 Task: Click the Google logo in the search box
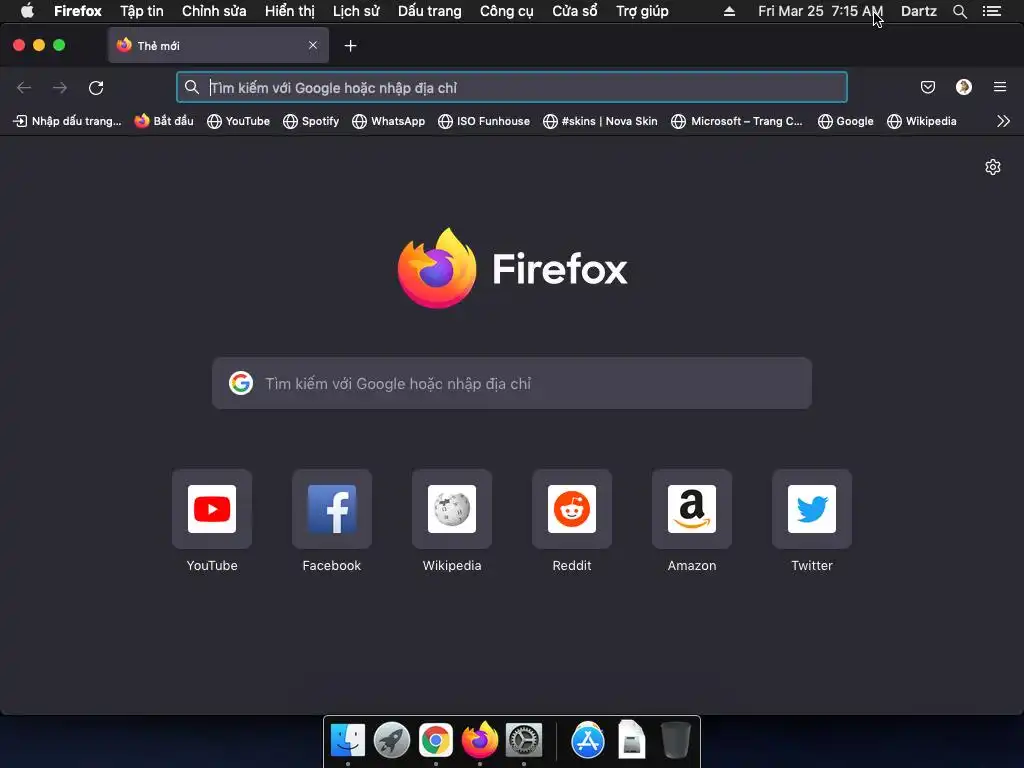pyautogui.click(x=241, y=383)
